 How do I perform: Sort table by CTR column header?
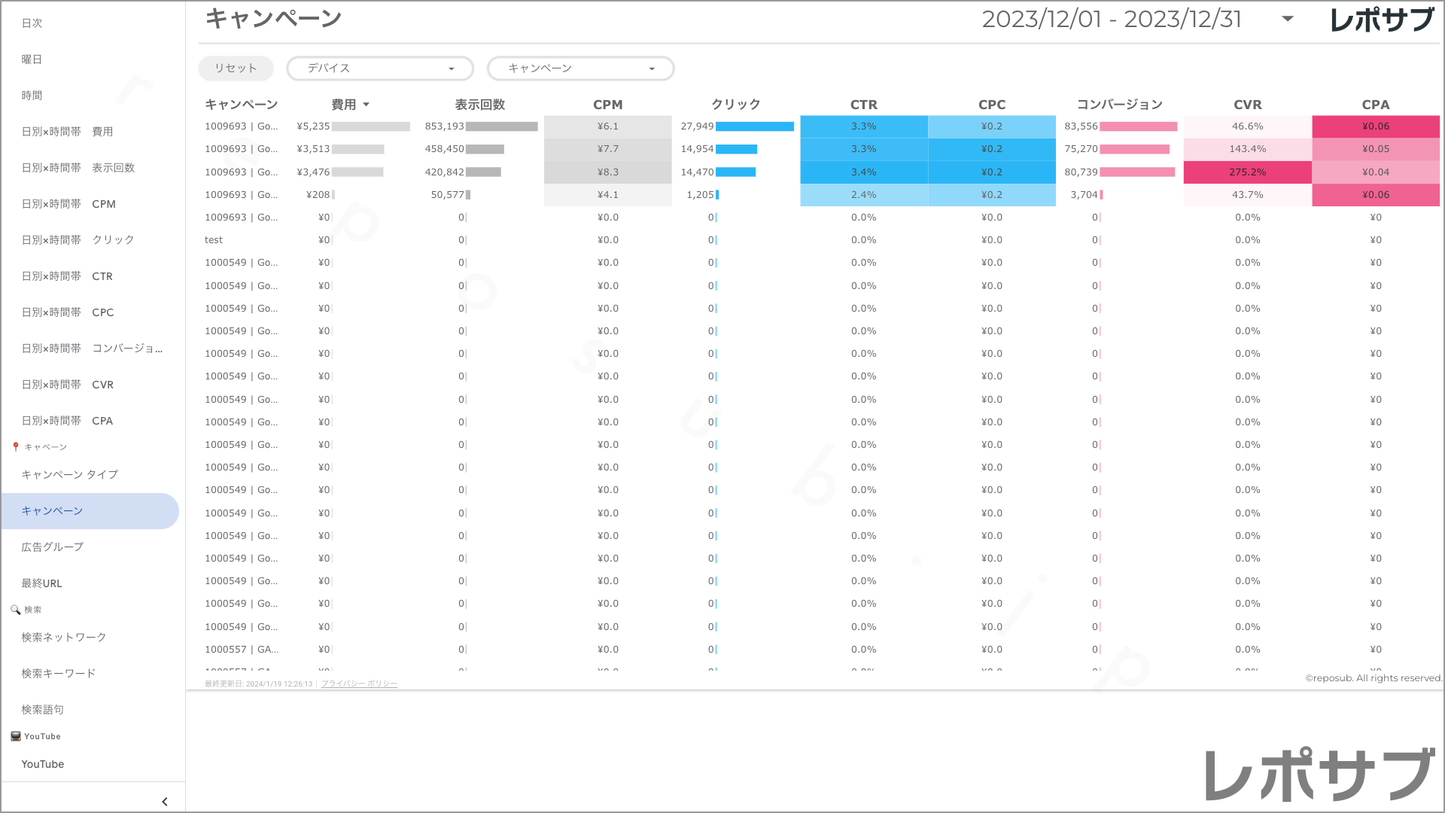pos(863,104)
